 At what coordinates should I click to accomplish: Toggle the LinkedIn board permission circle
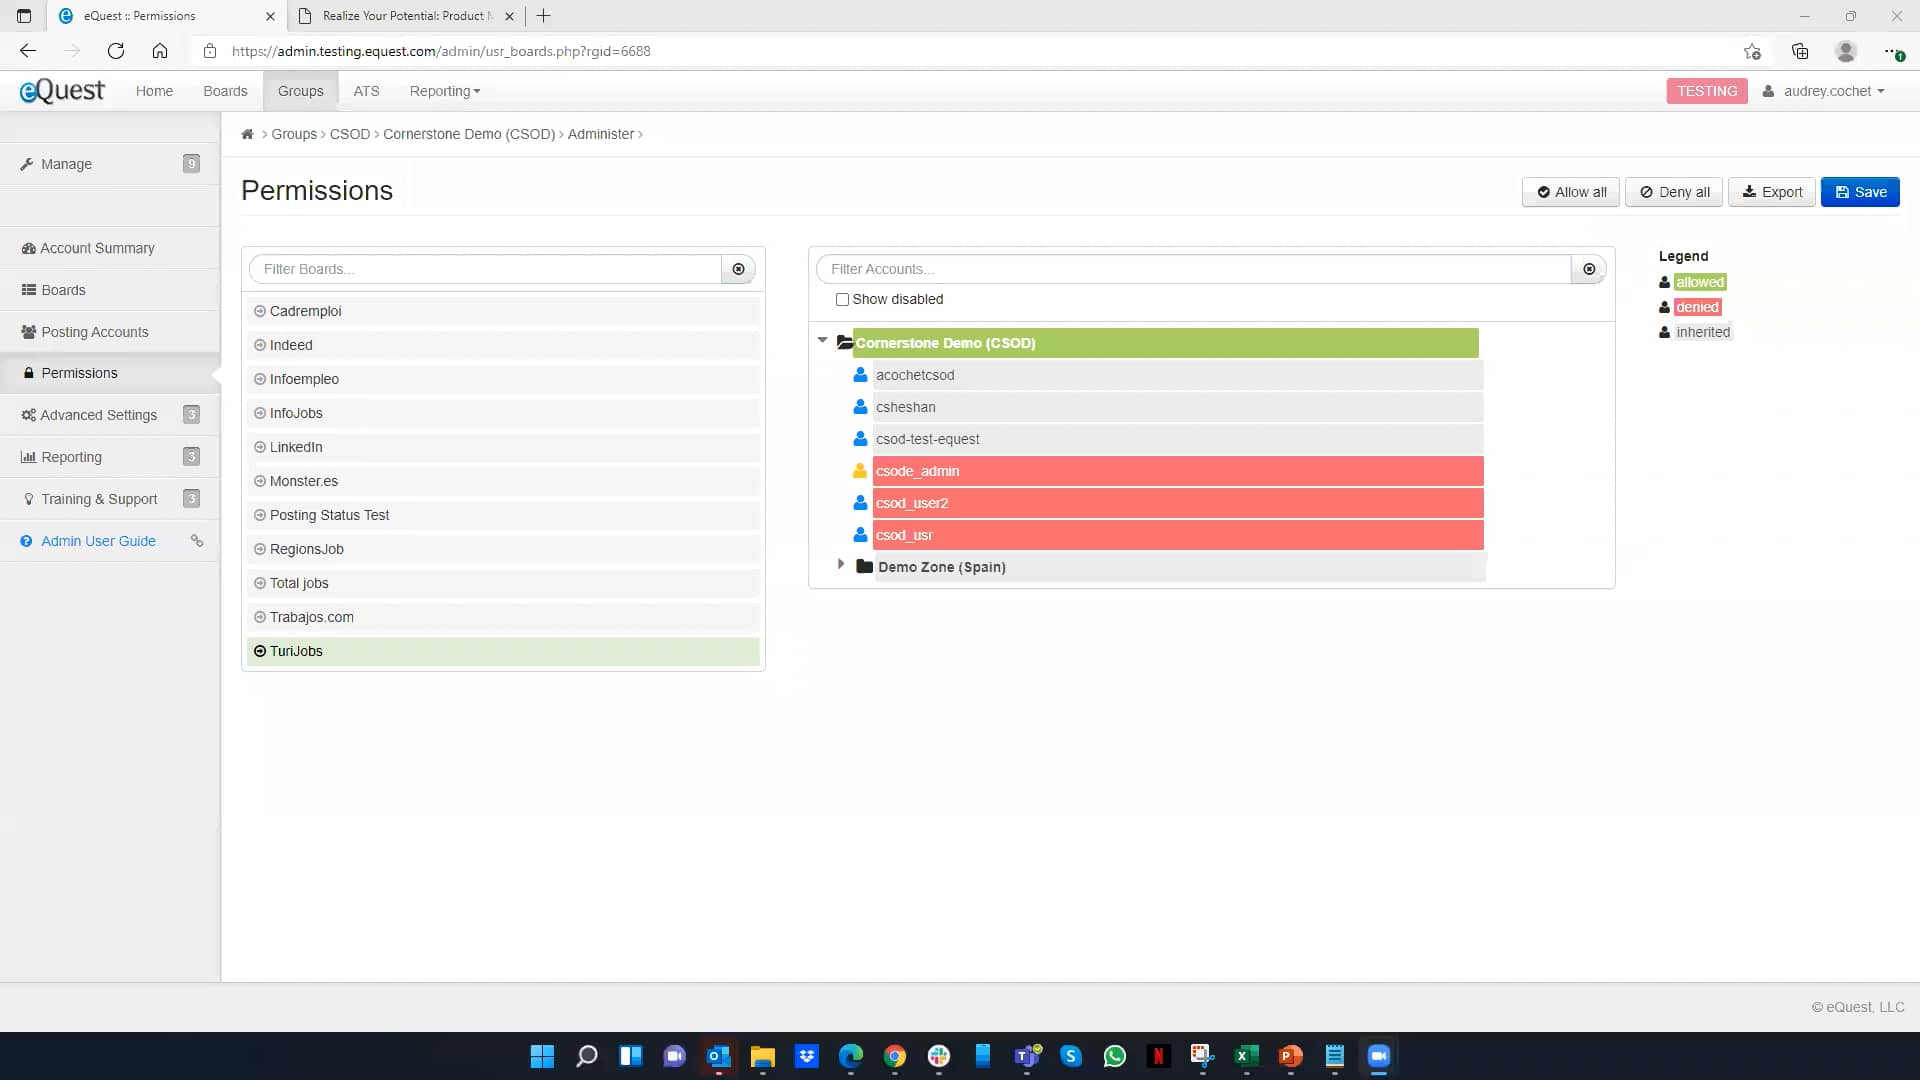coord(261,447)
